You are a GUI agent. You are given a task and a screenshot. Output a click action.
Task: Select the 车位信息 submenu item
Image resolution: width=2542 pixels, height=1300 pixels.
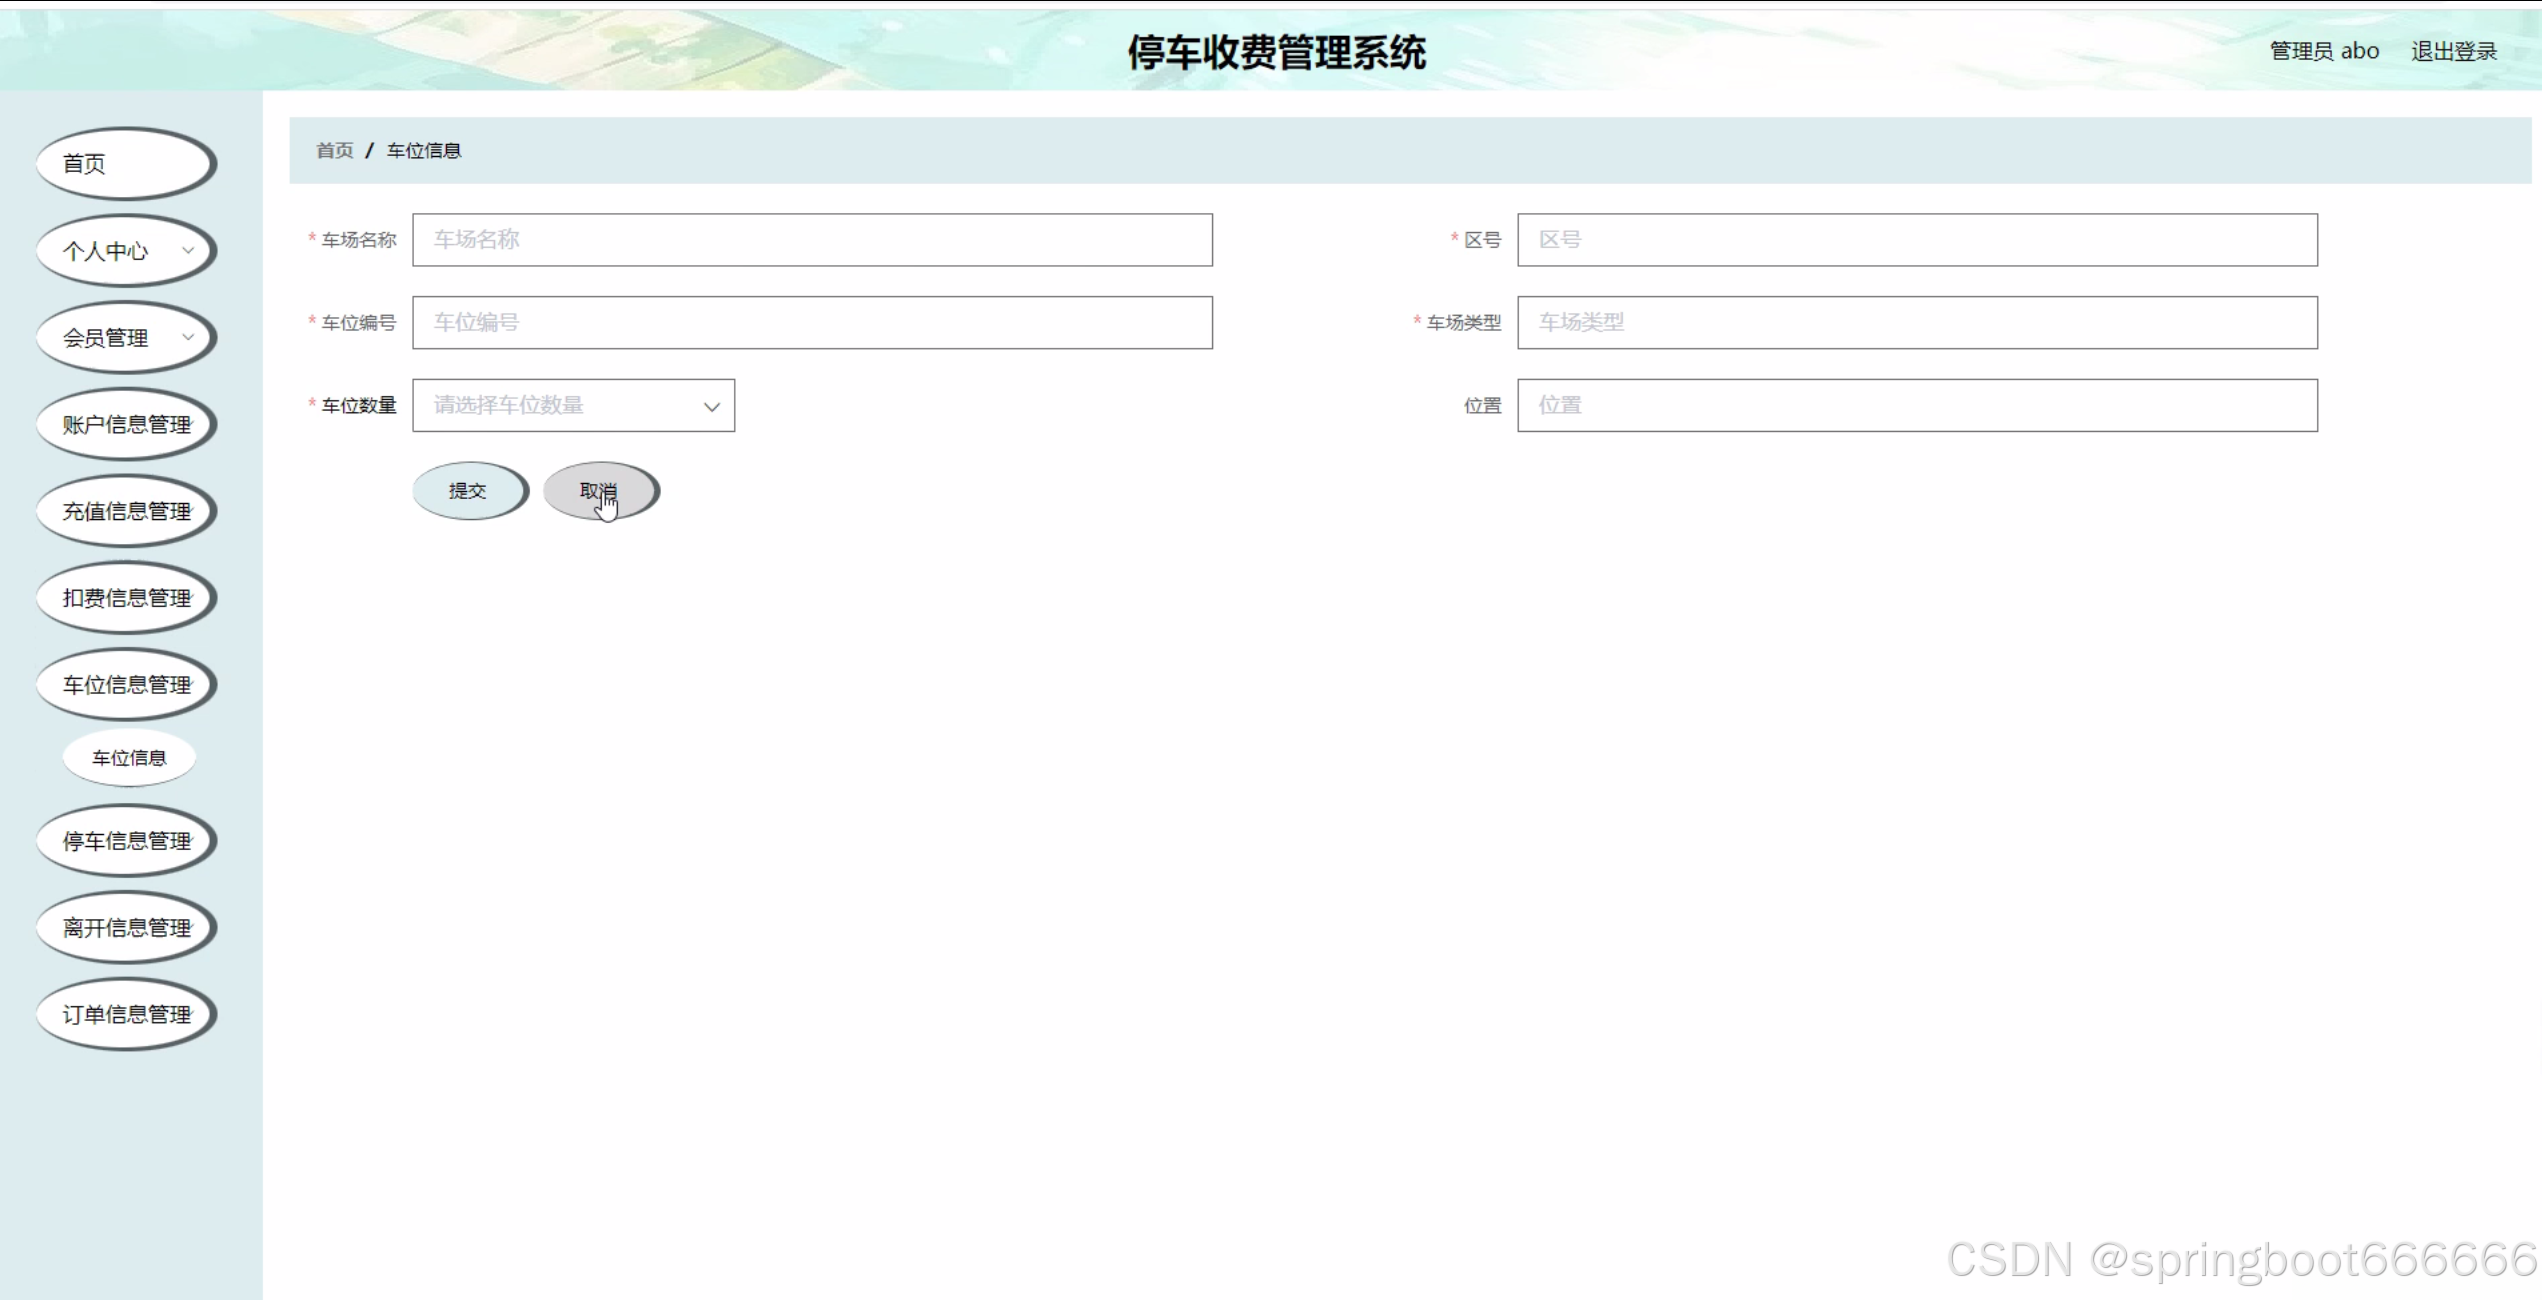[x=129, y=758]
